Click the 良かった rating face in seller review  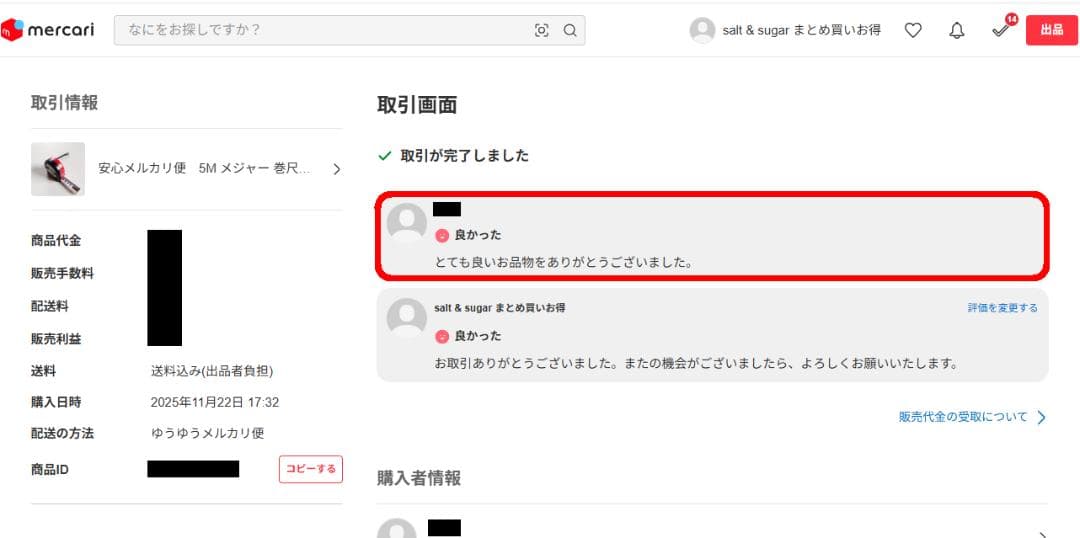(442, 337)
